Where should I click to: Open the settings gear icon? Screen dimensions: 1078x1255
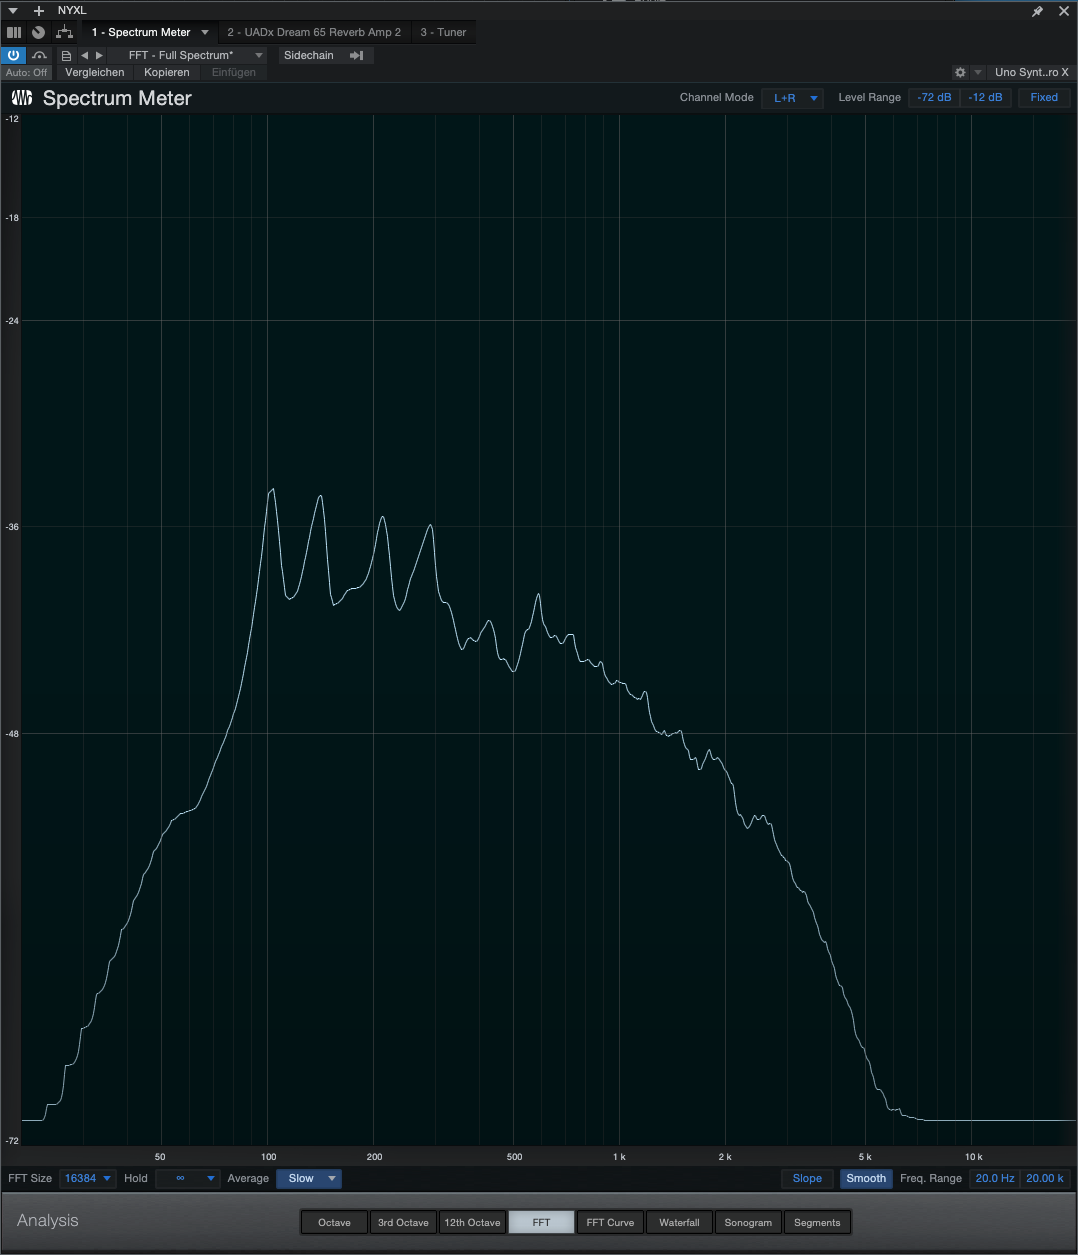click(960, 72)
